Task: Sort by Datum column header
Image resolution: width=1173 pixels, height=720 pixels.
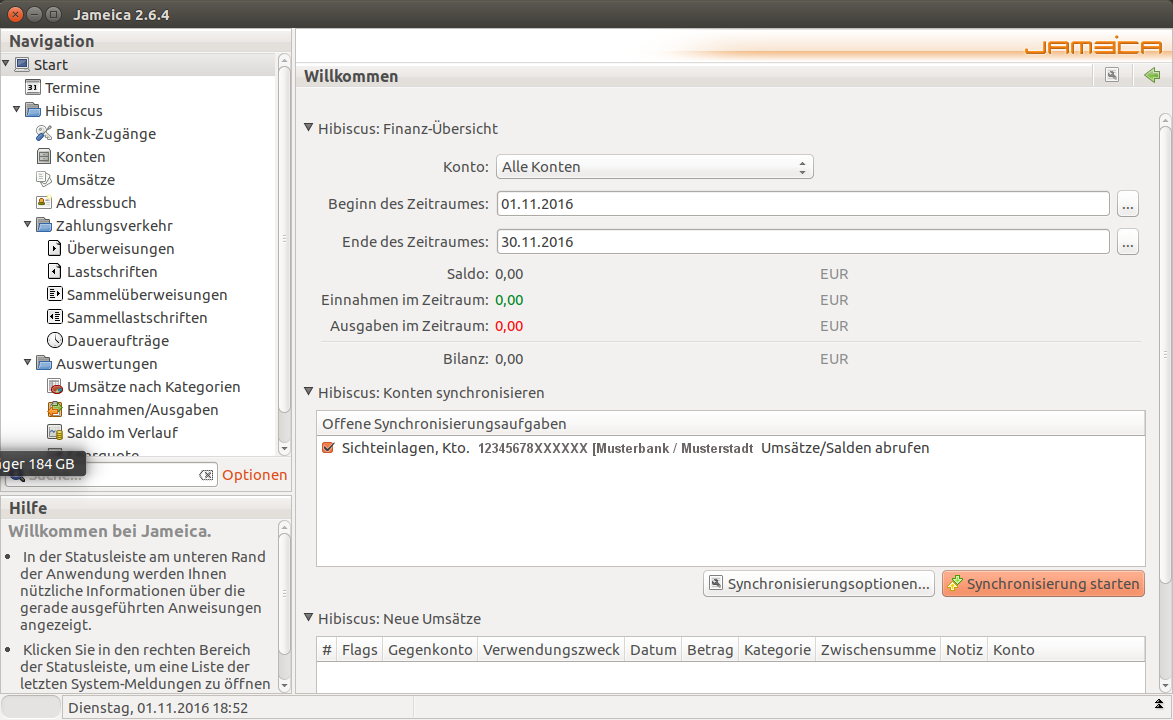Action: [x=653, y=650]
